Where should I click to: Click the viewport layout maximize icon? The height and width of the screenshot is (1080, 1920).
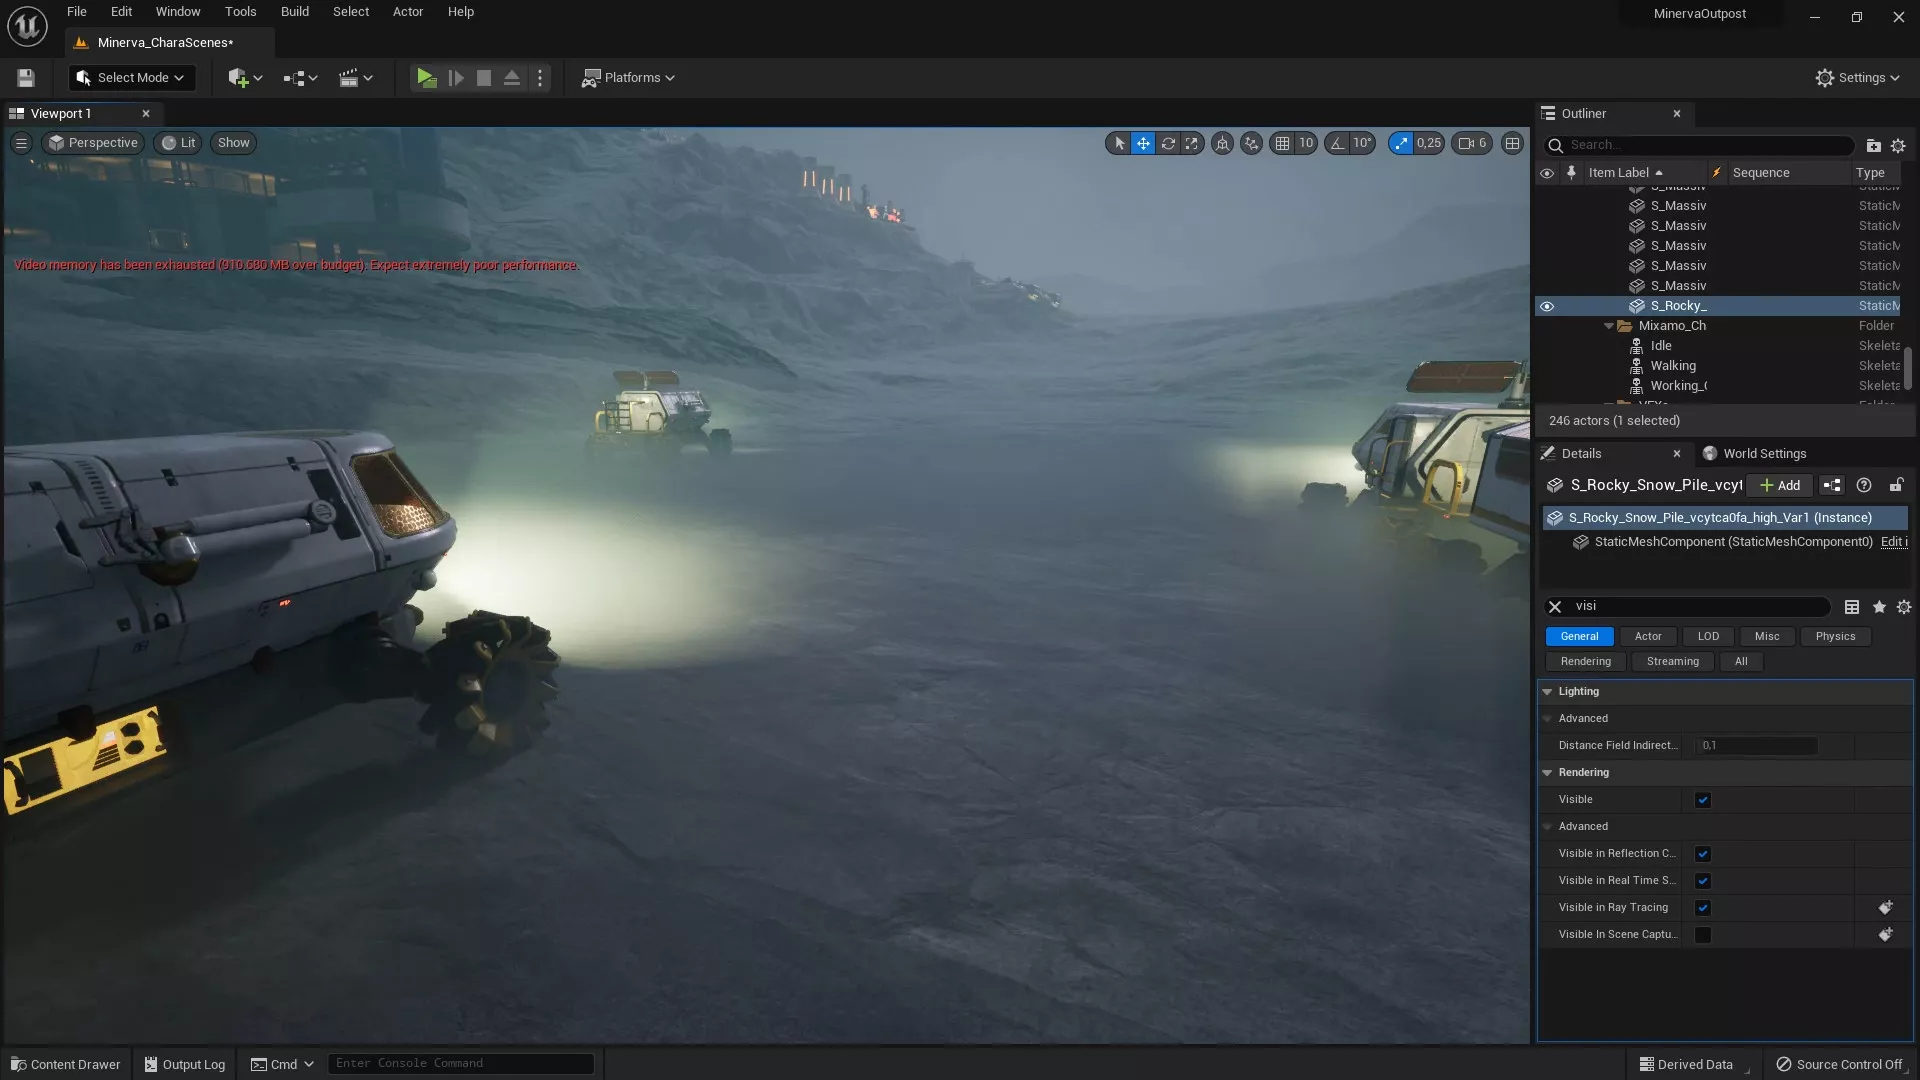[1512, 143]
